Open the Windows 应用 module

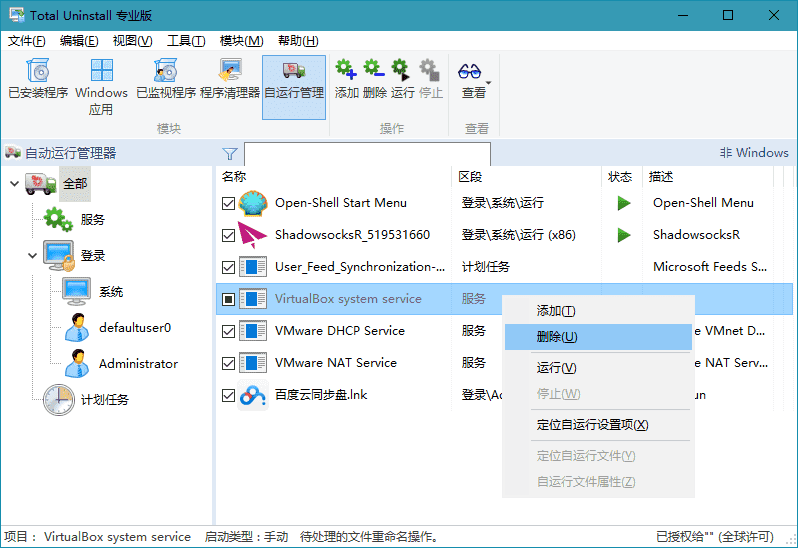(101, 85)
